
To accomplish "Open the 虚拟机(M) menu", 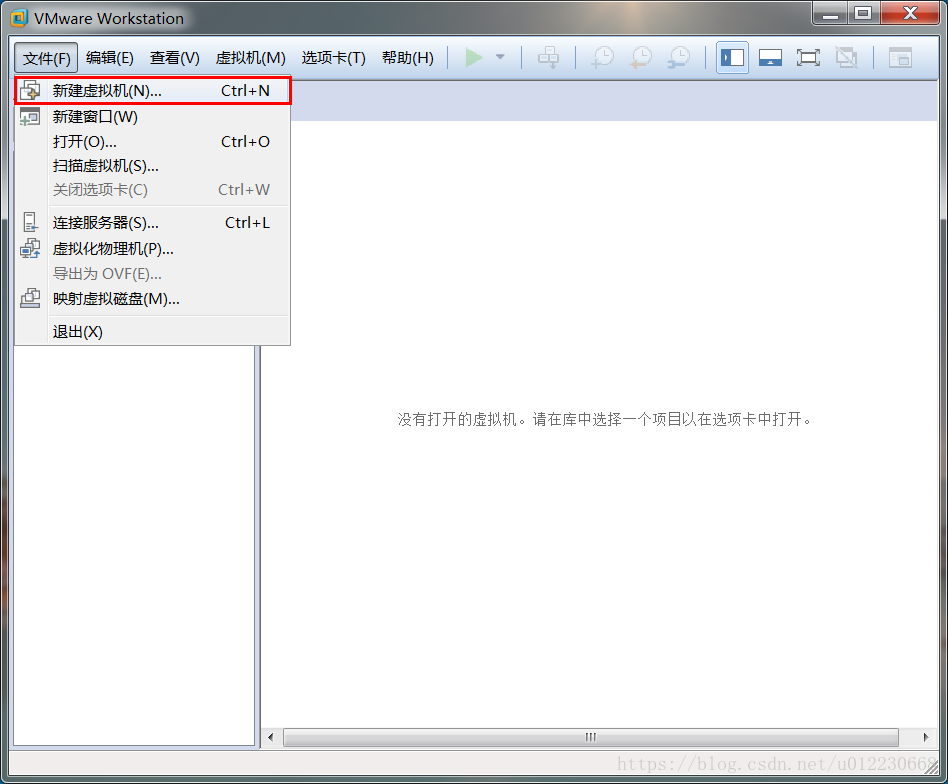I will (250, 58).
